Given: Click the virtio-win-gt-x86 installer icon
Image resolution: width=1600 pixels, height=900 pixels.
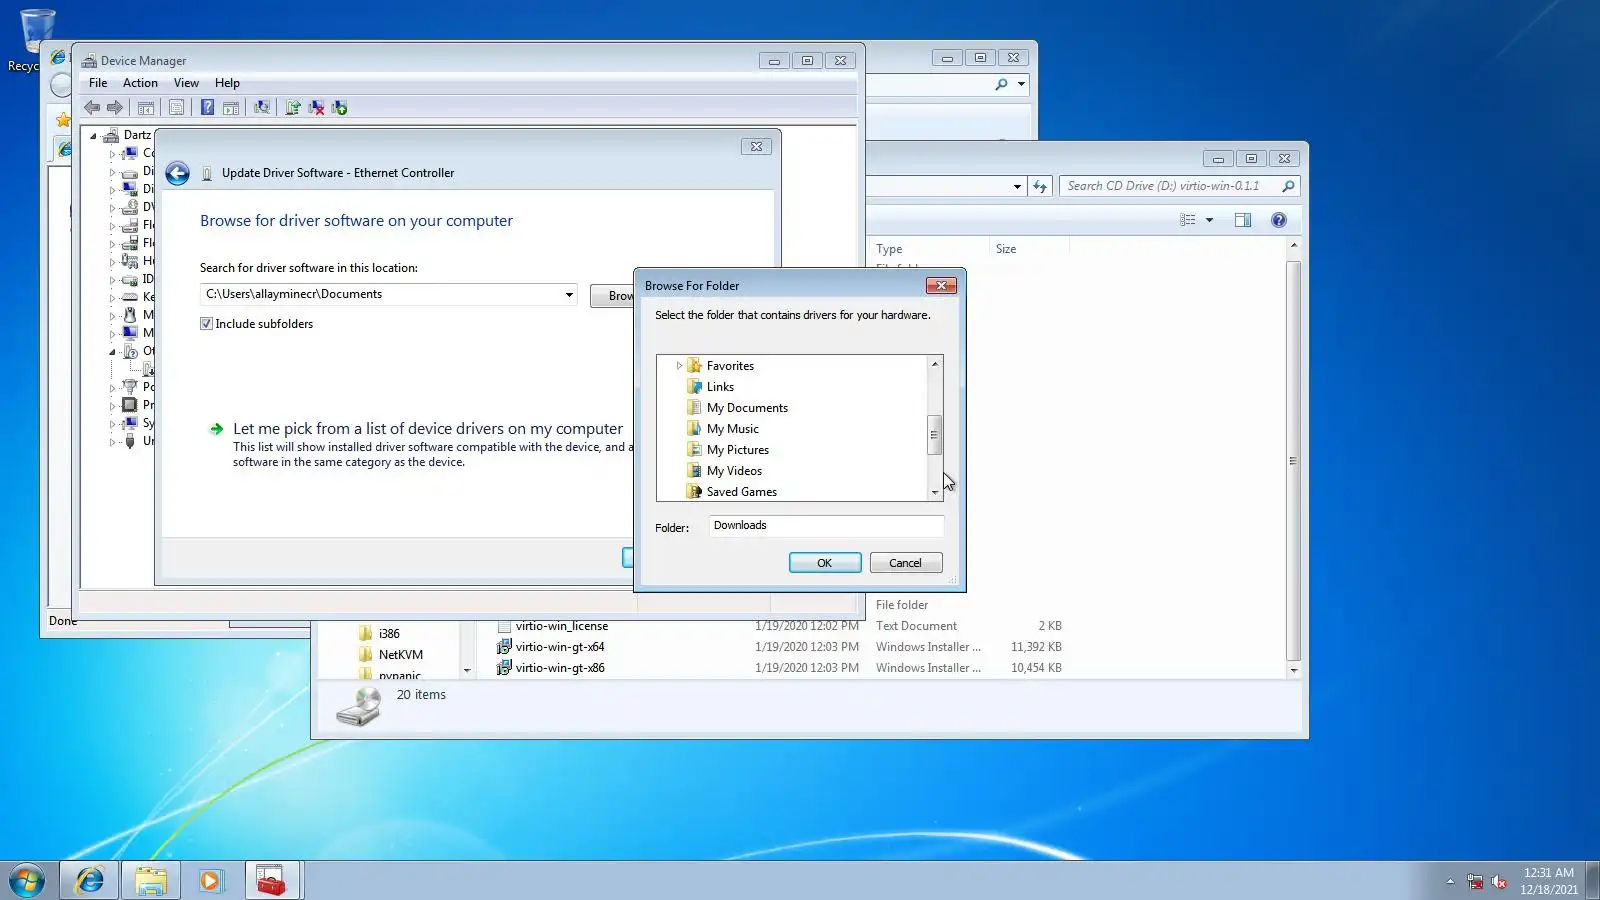Looking at the screenshot, I should point(504,668).
